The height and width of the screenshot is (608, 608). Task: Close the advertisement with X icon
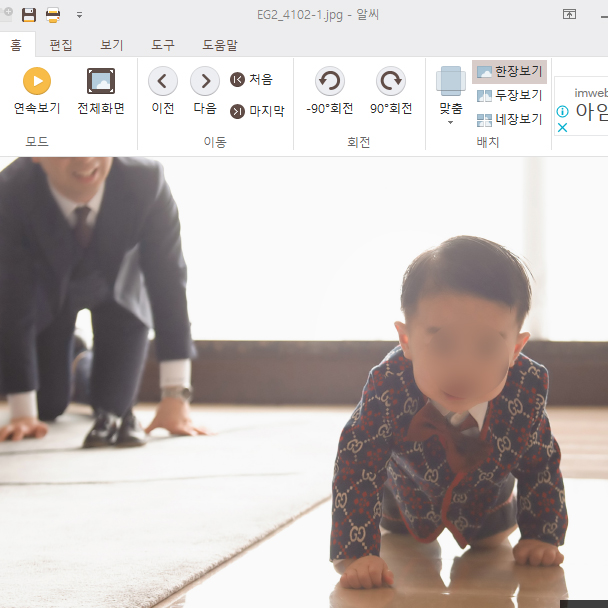click(562, 128)
